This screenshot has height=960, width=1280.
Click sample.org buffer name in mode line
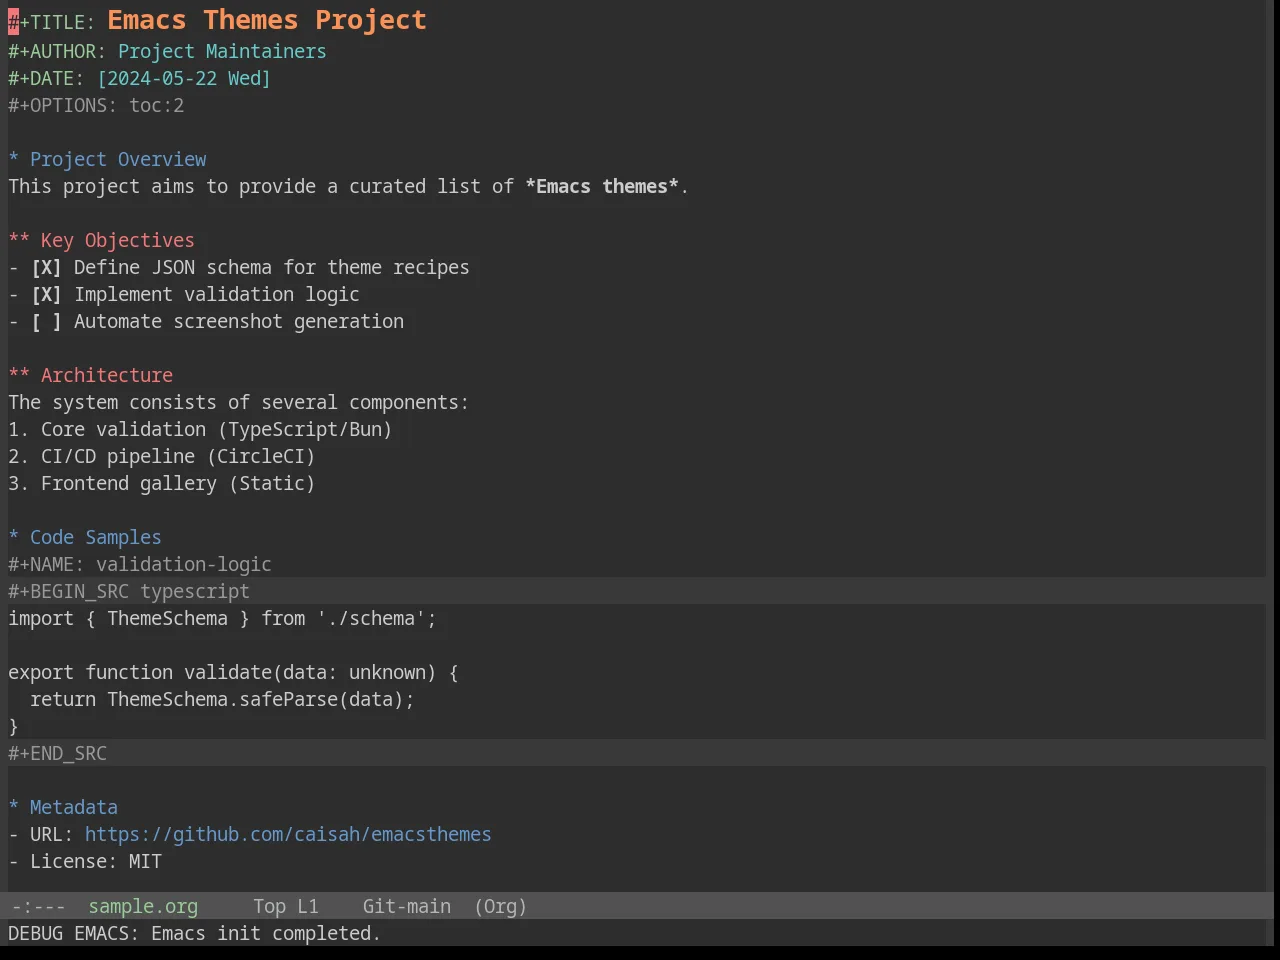coord(143,907)
